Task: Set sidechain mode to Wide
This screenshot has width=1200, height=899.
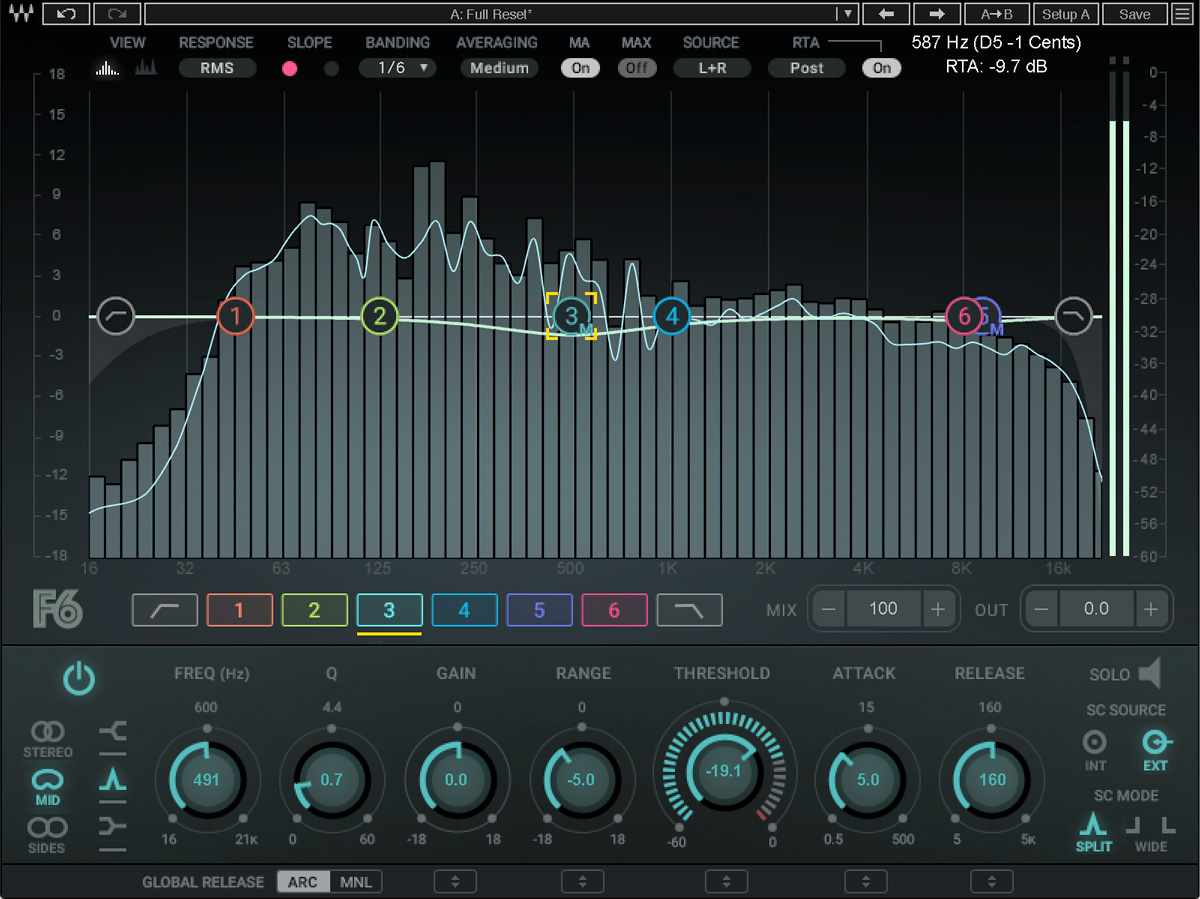Action: tap(1150, 832)
